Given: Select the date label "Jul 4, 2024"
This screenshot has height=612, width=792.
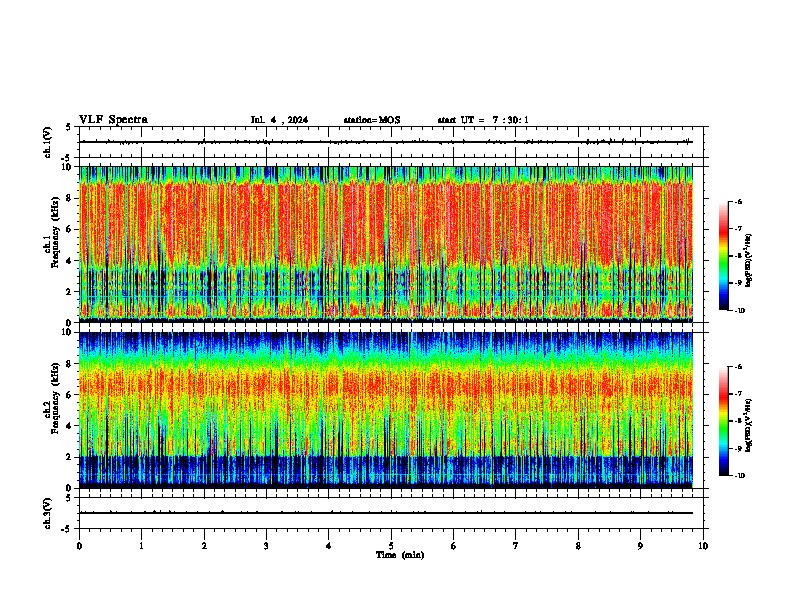Looking at the screenshot, I should 279,120.
